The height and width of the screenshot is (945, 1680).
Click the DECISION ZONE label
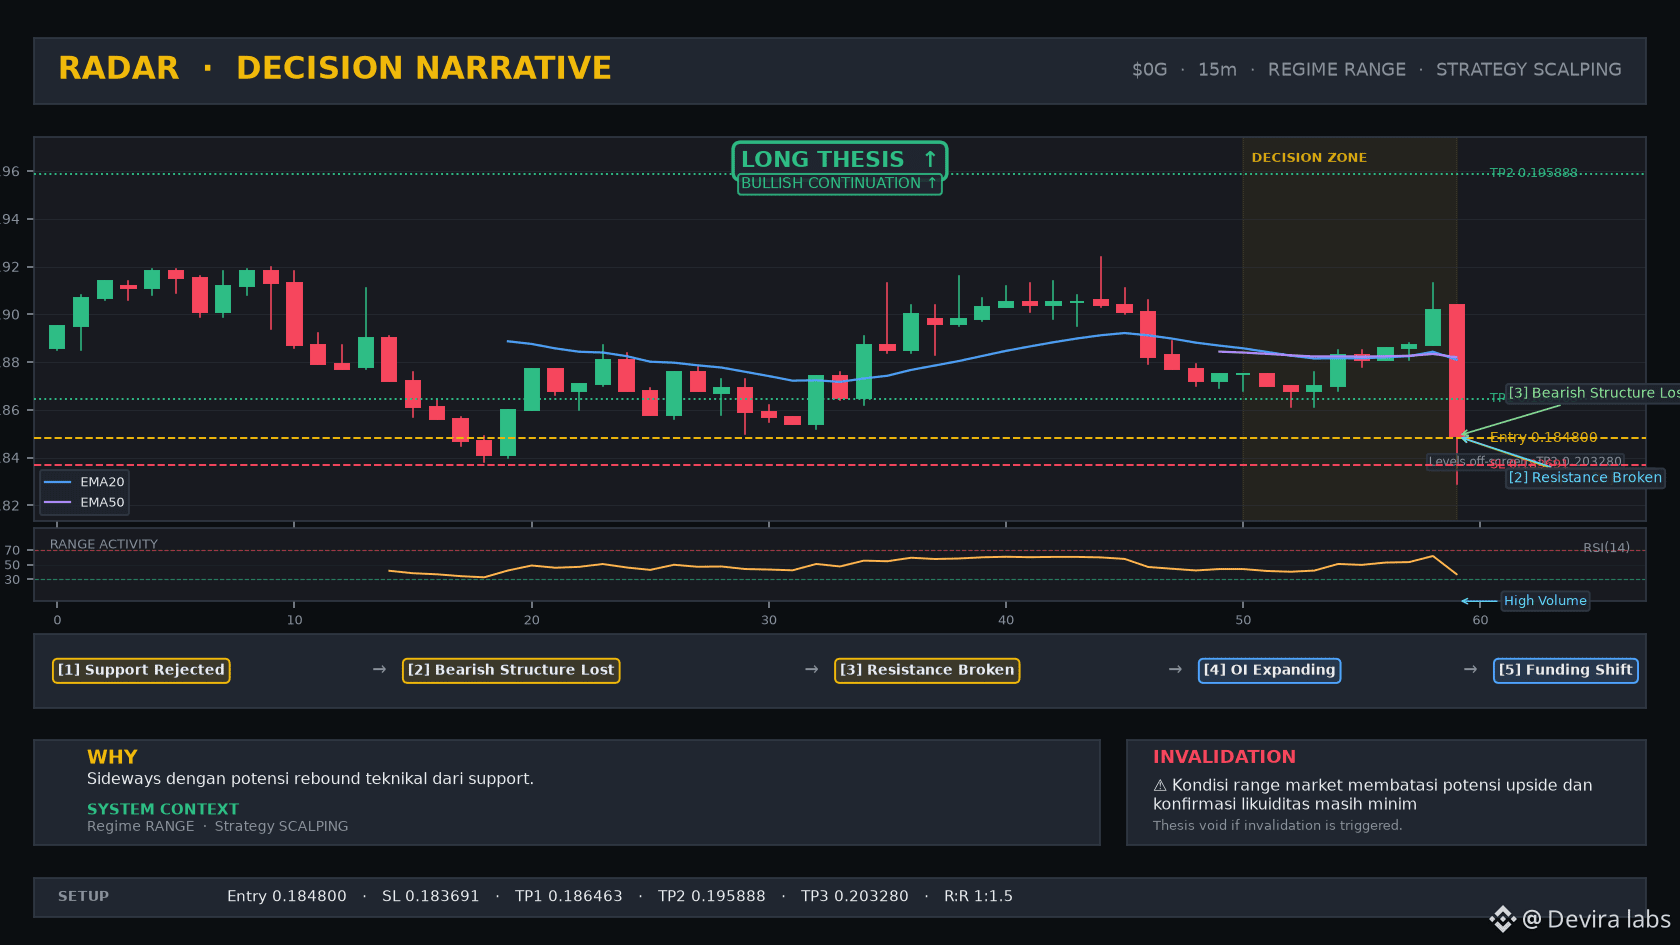tap(1309, 158)
